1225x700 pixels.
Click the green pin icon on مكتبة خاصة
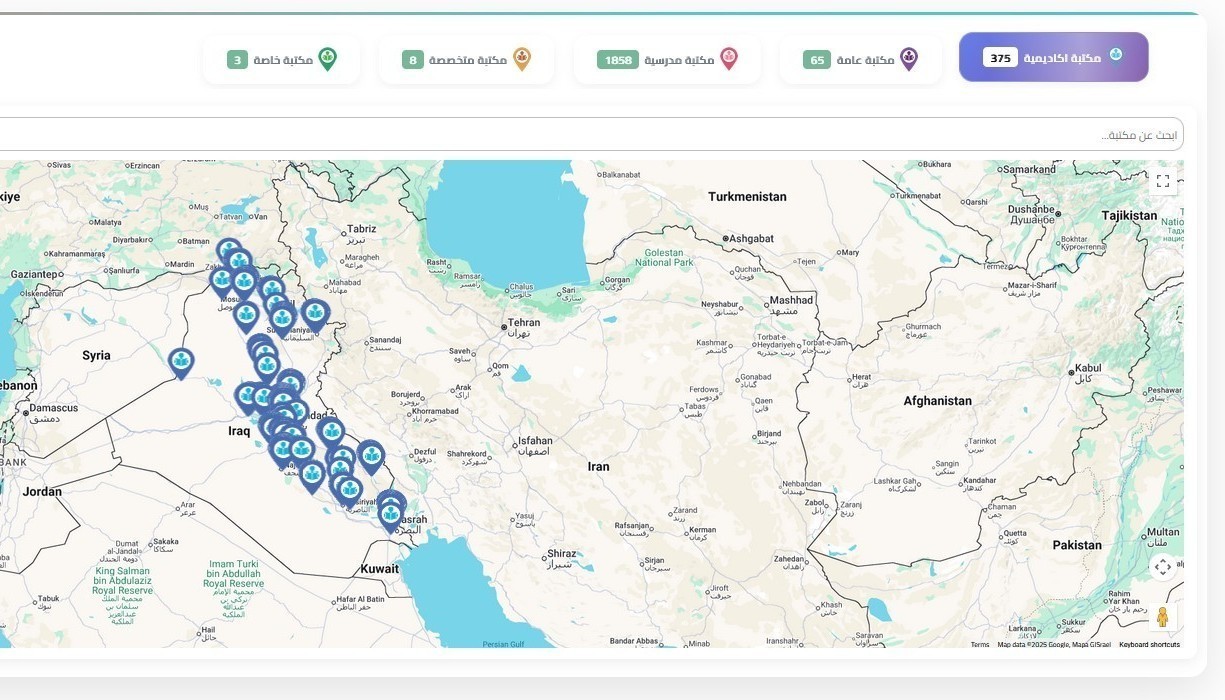[327, 59]
